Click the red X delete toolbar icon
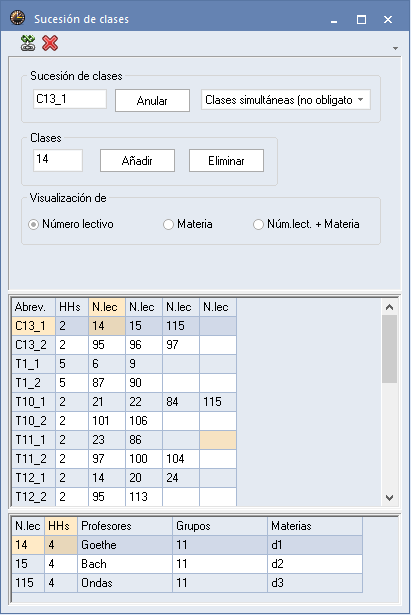Screen dimensions: 411x615 click(x=50, y=43)
